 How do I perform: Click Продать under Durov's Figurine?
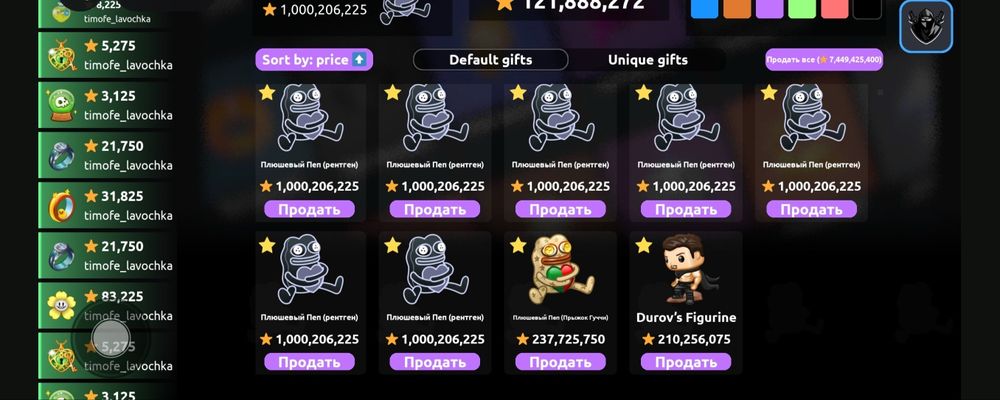coord(686,362)
